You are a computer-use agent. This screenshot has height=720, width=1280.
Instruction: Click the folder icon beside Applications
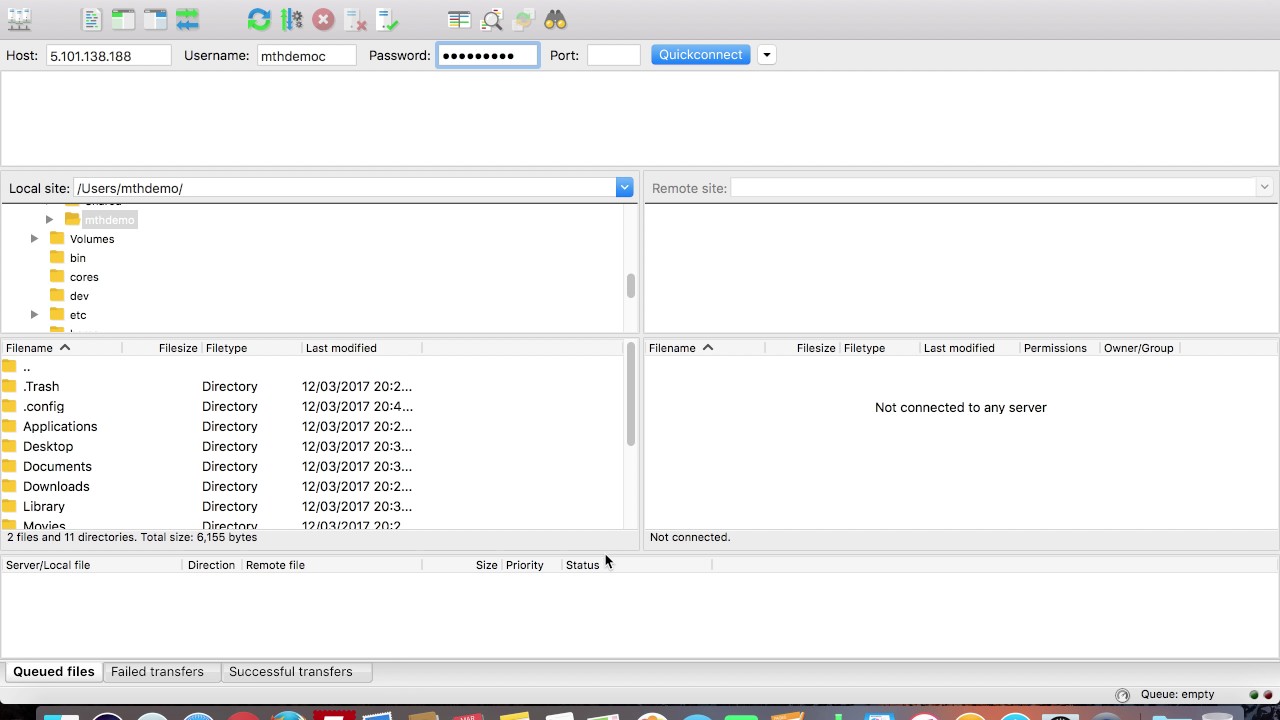click(9, 426)
